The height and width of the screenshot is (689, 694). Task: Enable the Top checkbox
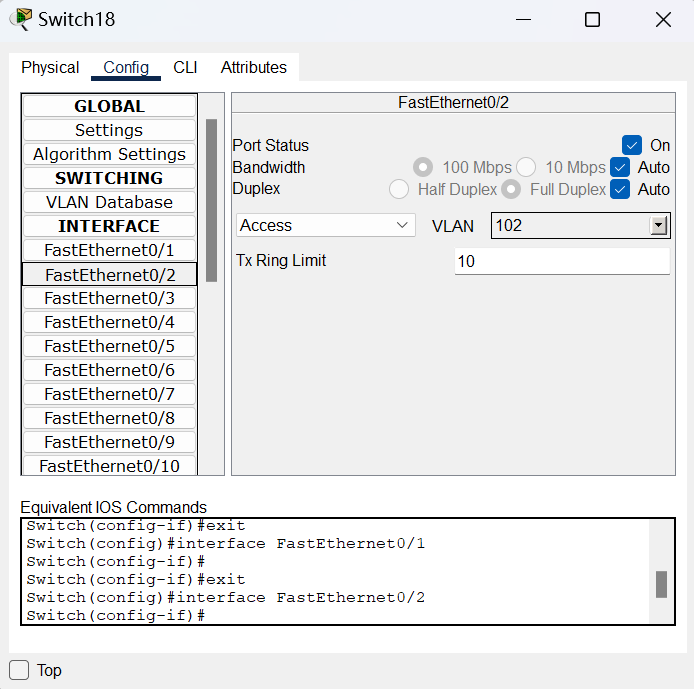[19, 670]
